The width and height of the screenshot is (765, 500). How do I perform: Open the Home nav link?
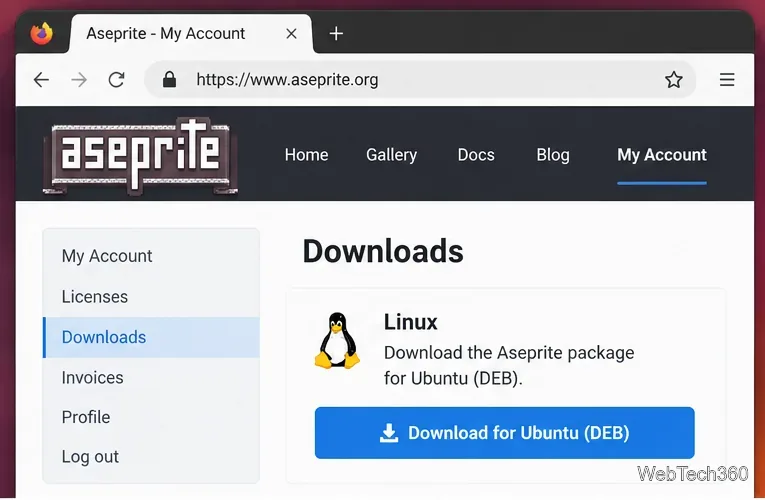(x=306, y=155)
